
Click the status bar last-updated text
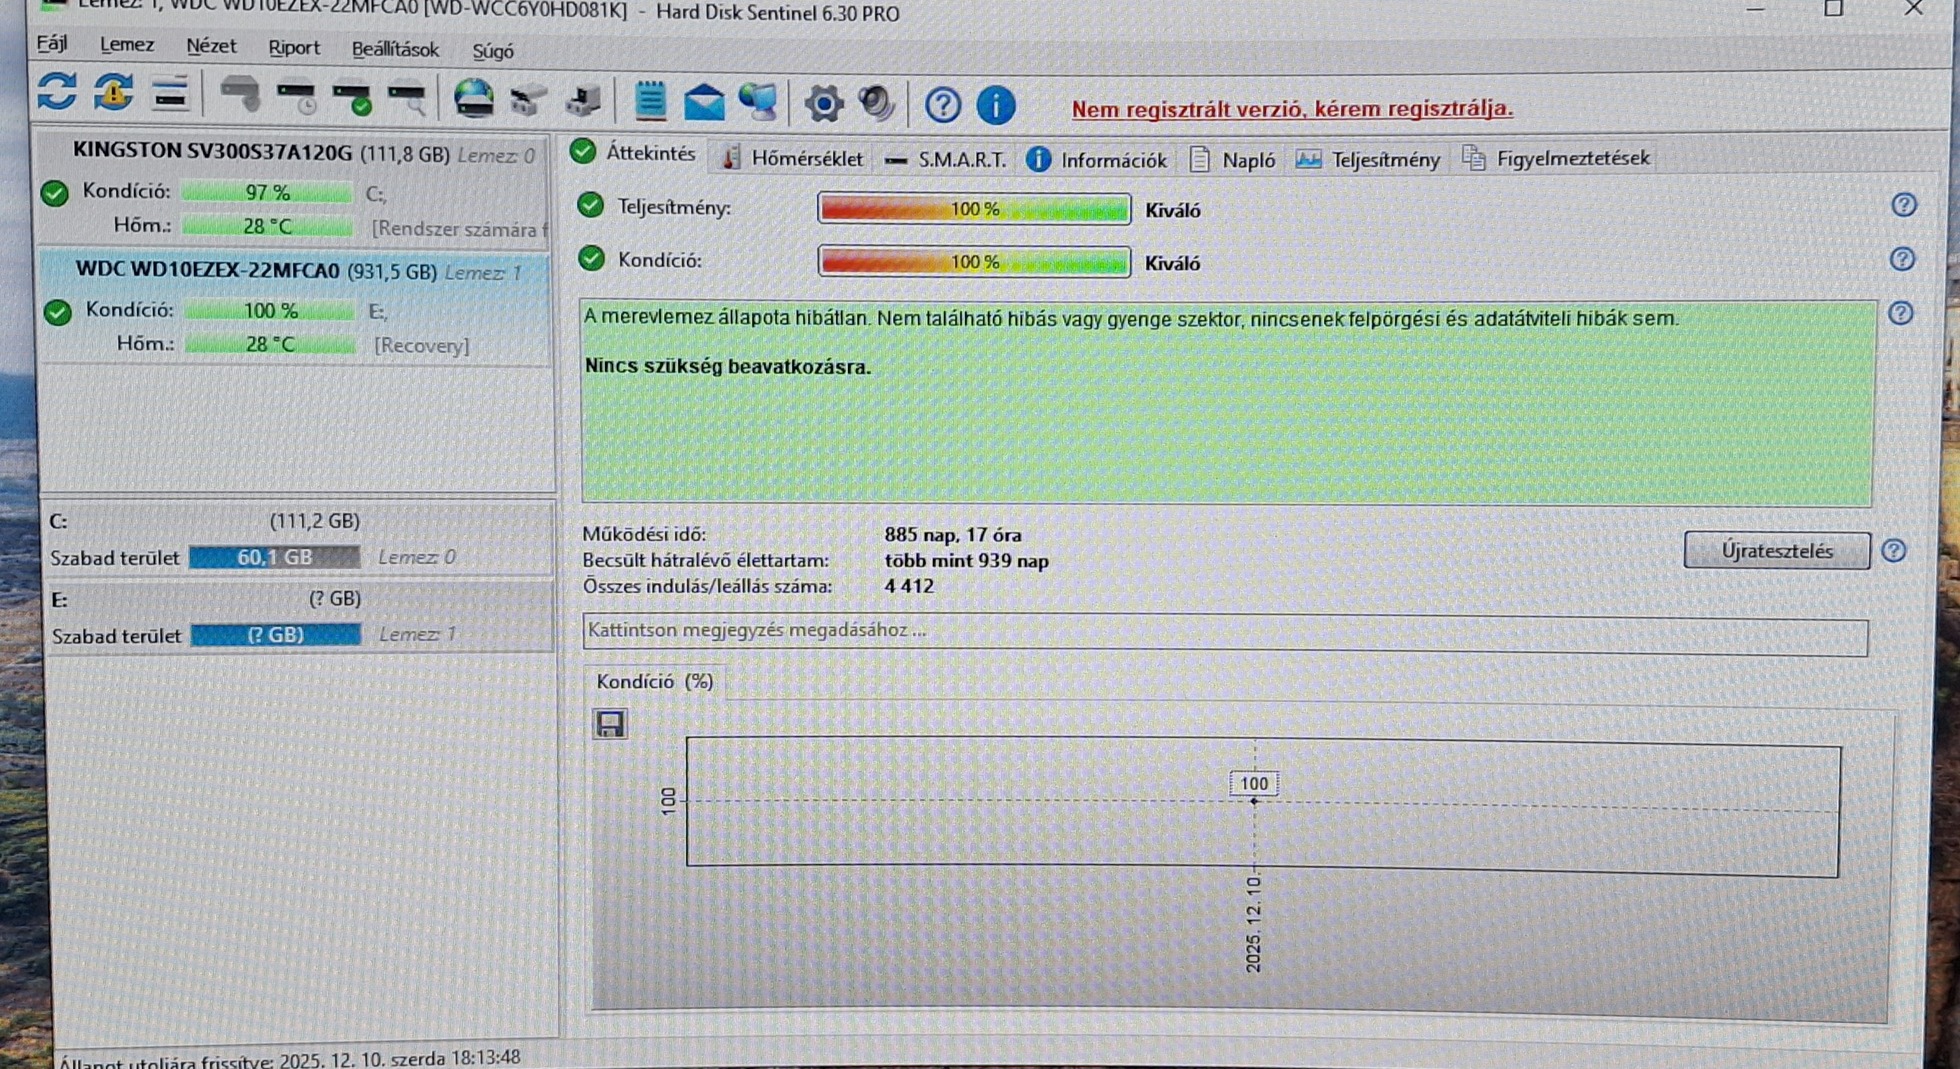point(291,1058)
